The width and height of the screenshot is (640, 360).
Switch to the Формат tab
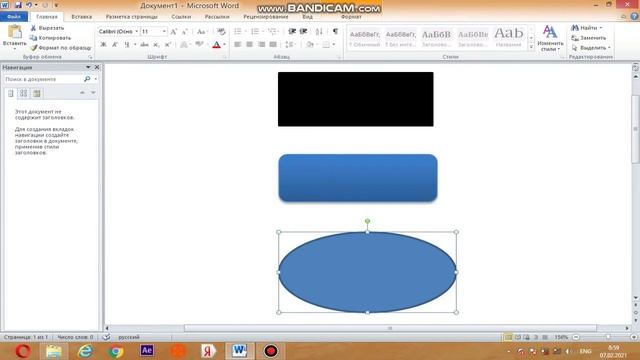pos(351,17)
